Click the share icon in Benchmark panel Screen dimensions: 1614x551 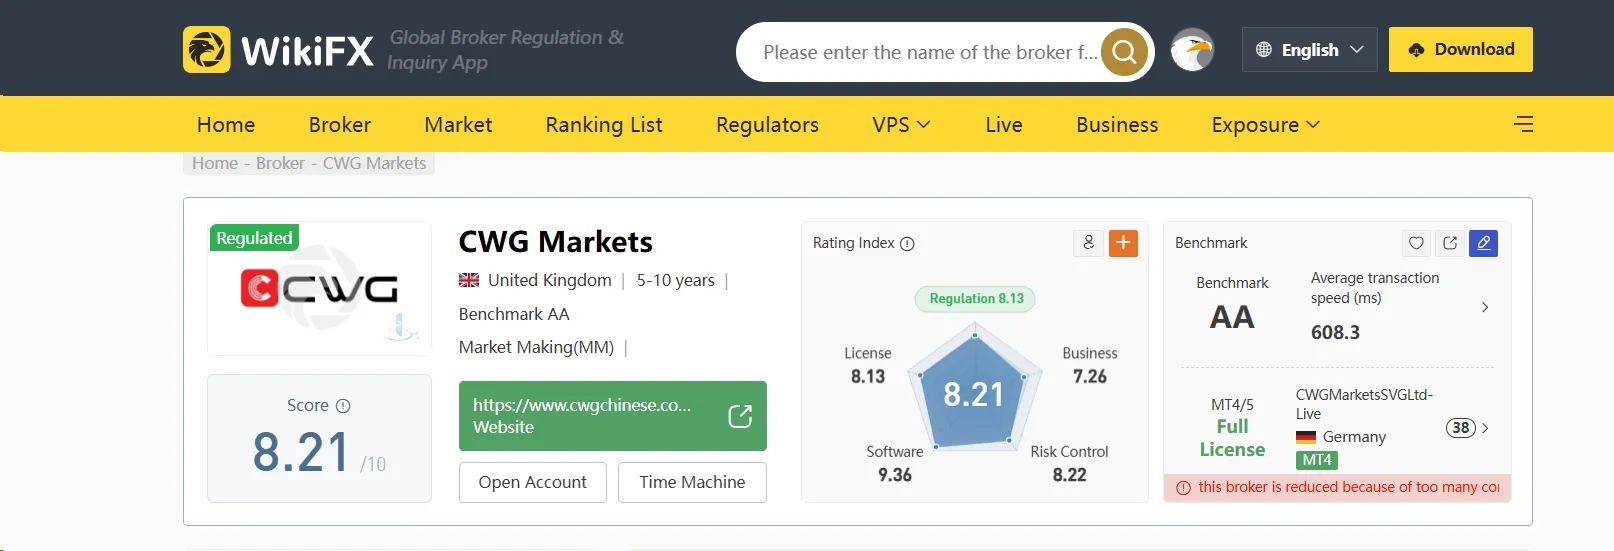coord(1450,243)
